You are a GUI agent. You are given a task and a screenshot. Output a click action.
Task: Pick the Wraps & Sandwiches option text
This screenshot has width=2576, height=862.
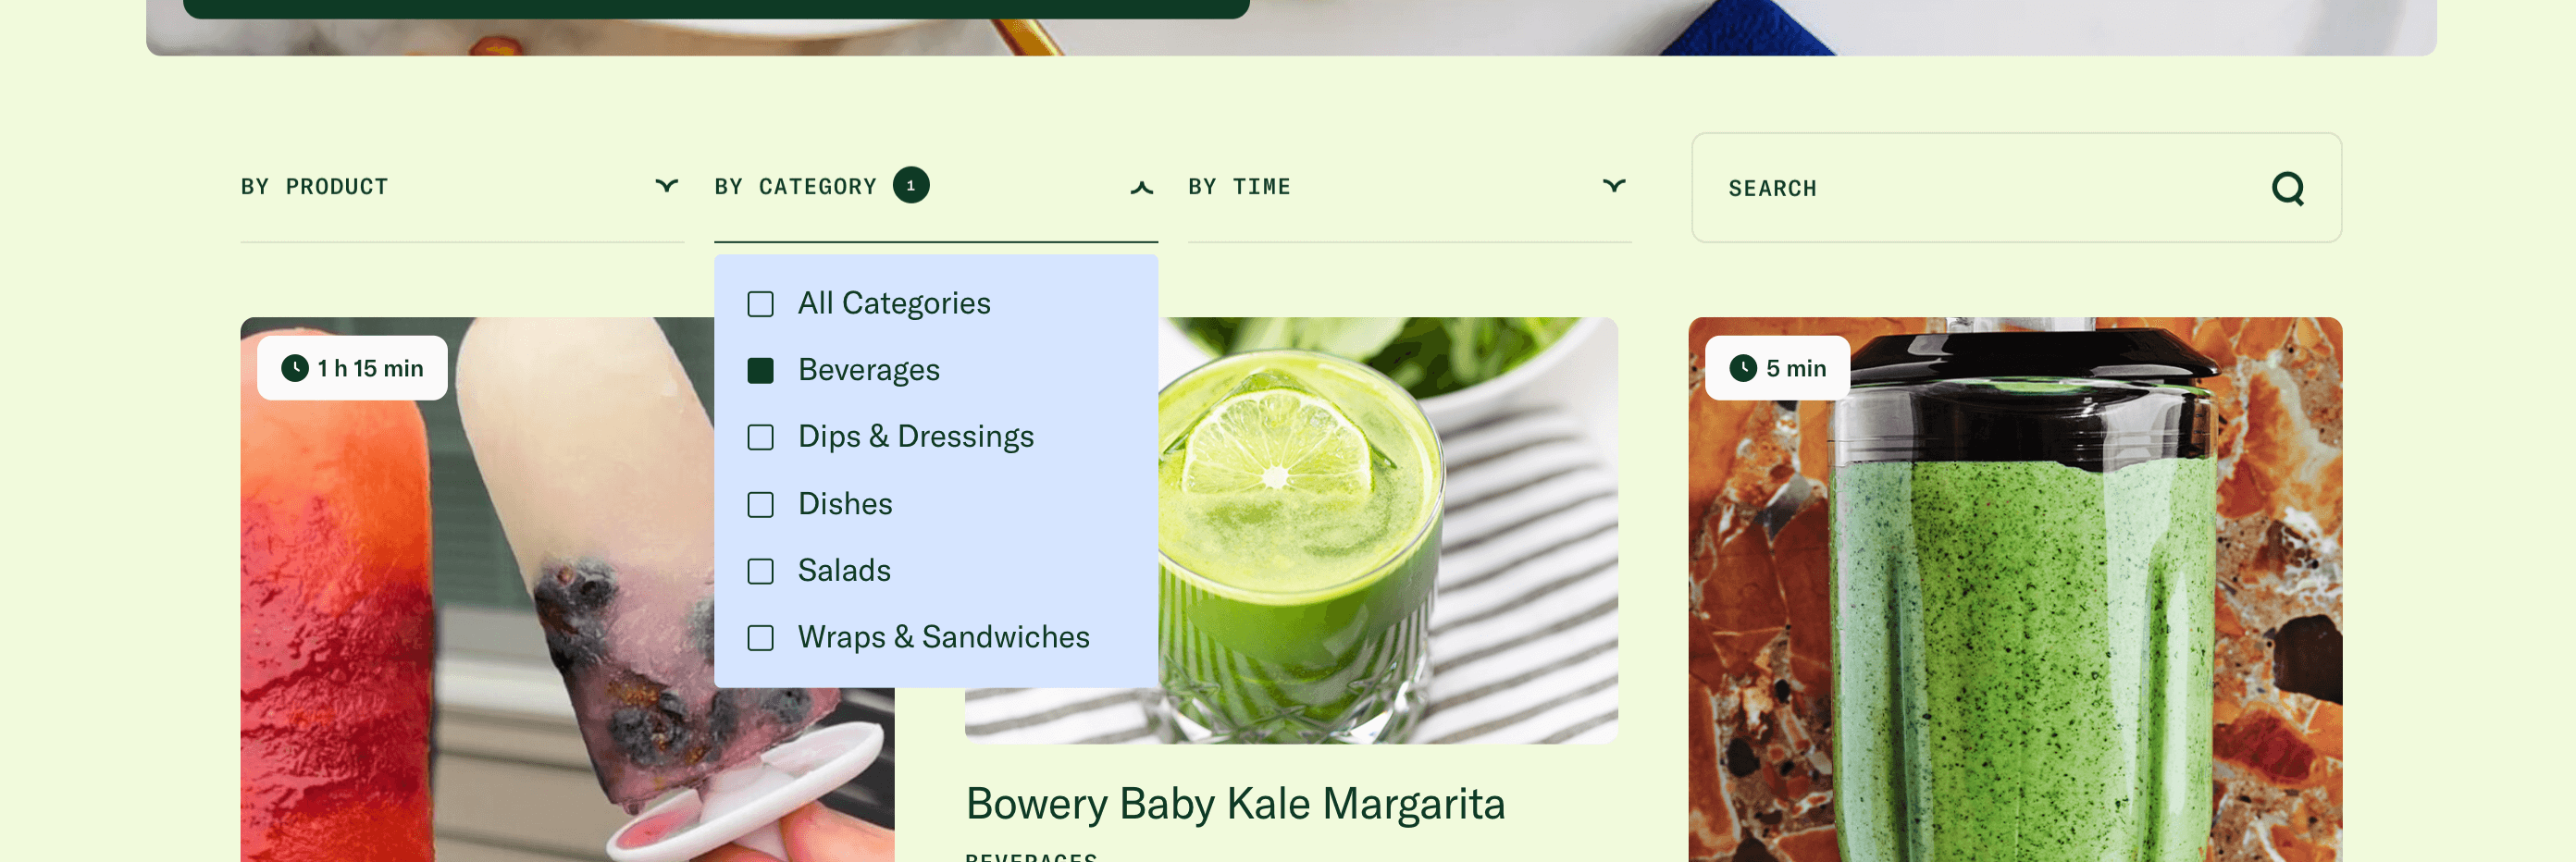click(942, 637)
